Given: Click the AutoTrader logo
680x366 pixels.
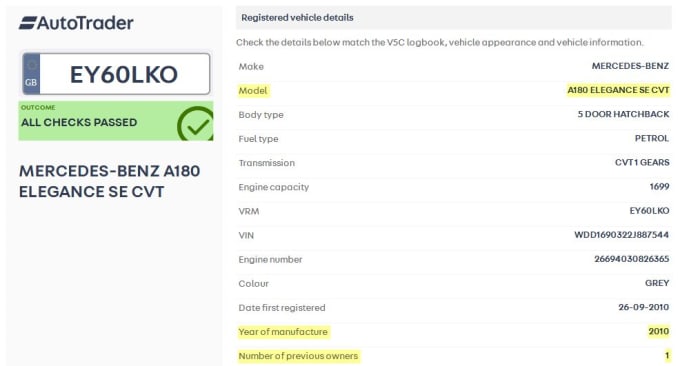Looking at the screenshot, I should (76, 23).
